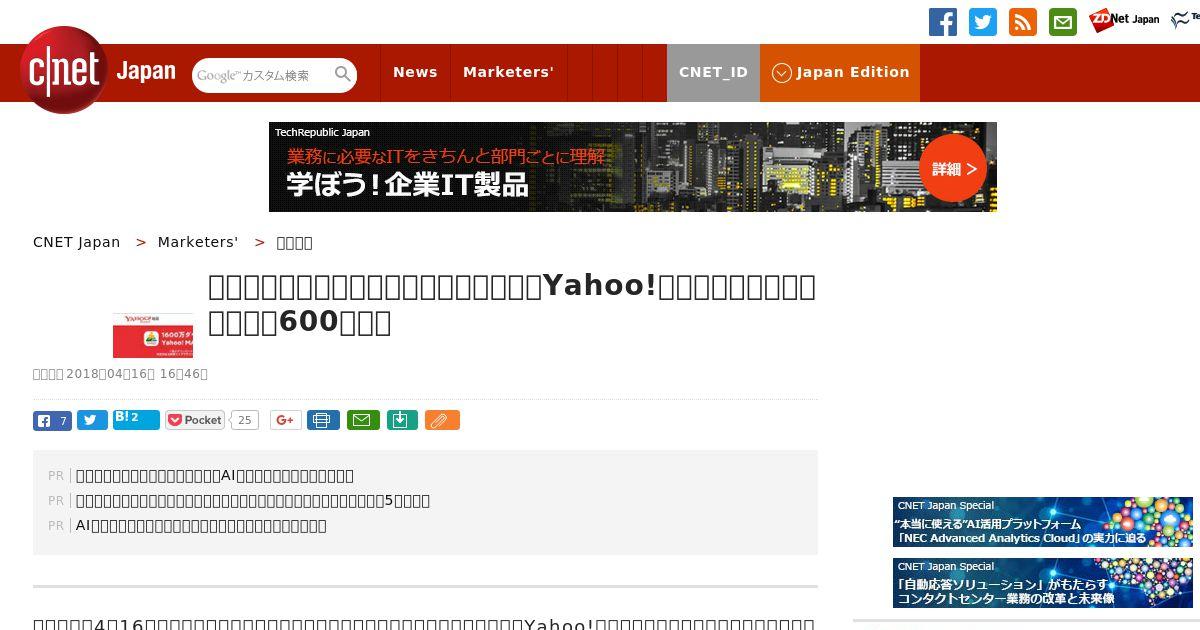Open the Yahoo! MAP article thumbnail
Image resolution: width=1200 pixels, height=630 pixels.
coord(153,335)
